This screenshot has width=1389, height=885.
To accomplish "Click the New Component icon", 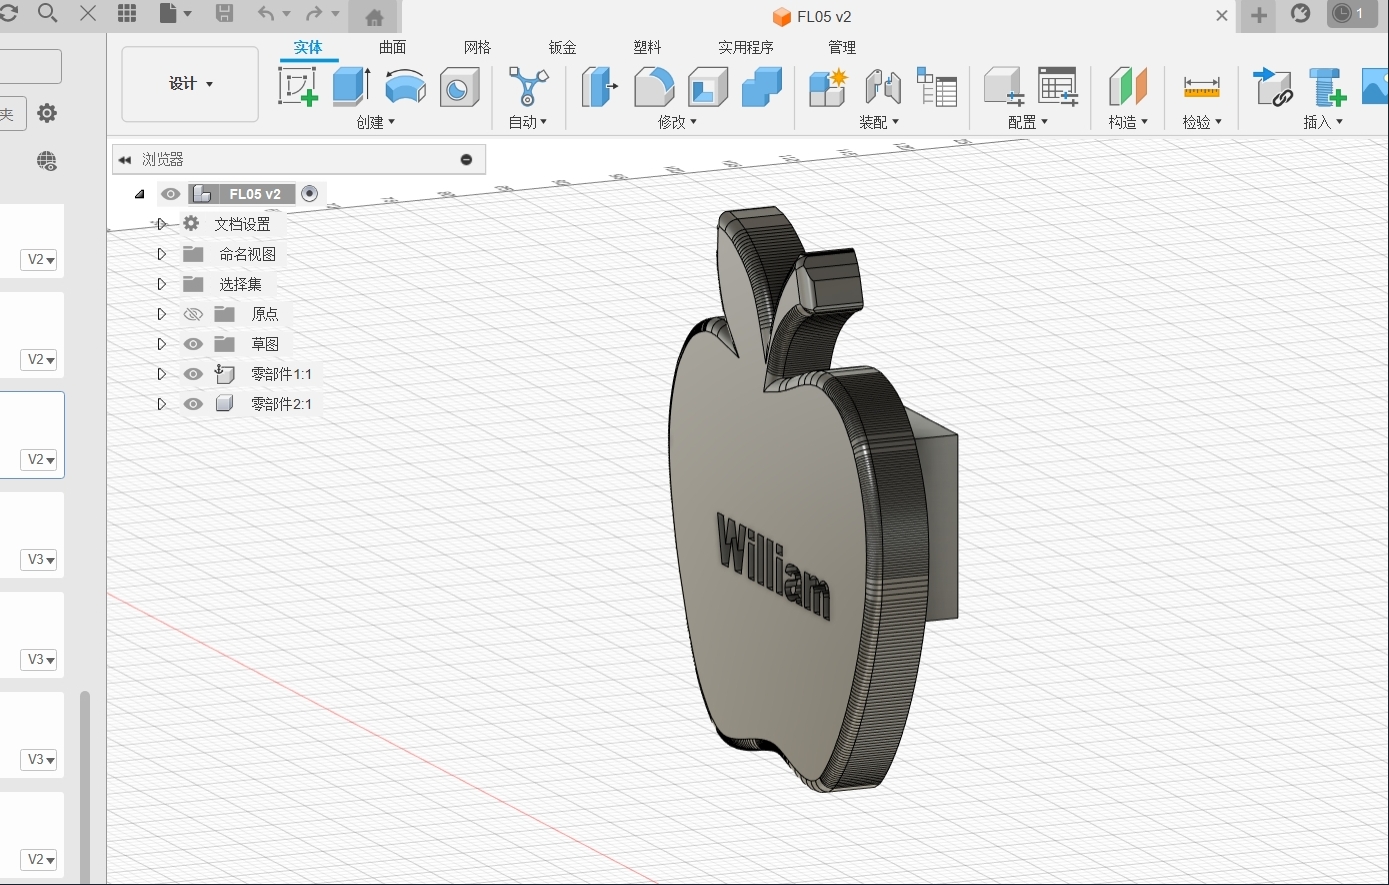I will pos(828,87).
